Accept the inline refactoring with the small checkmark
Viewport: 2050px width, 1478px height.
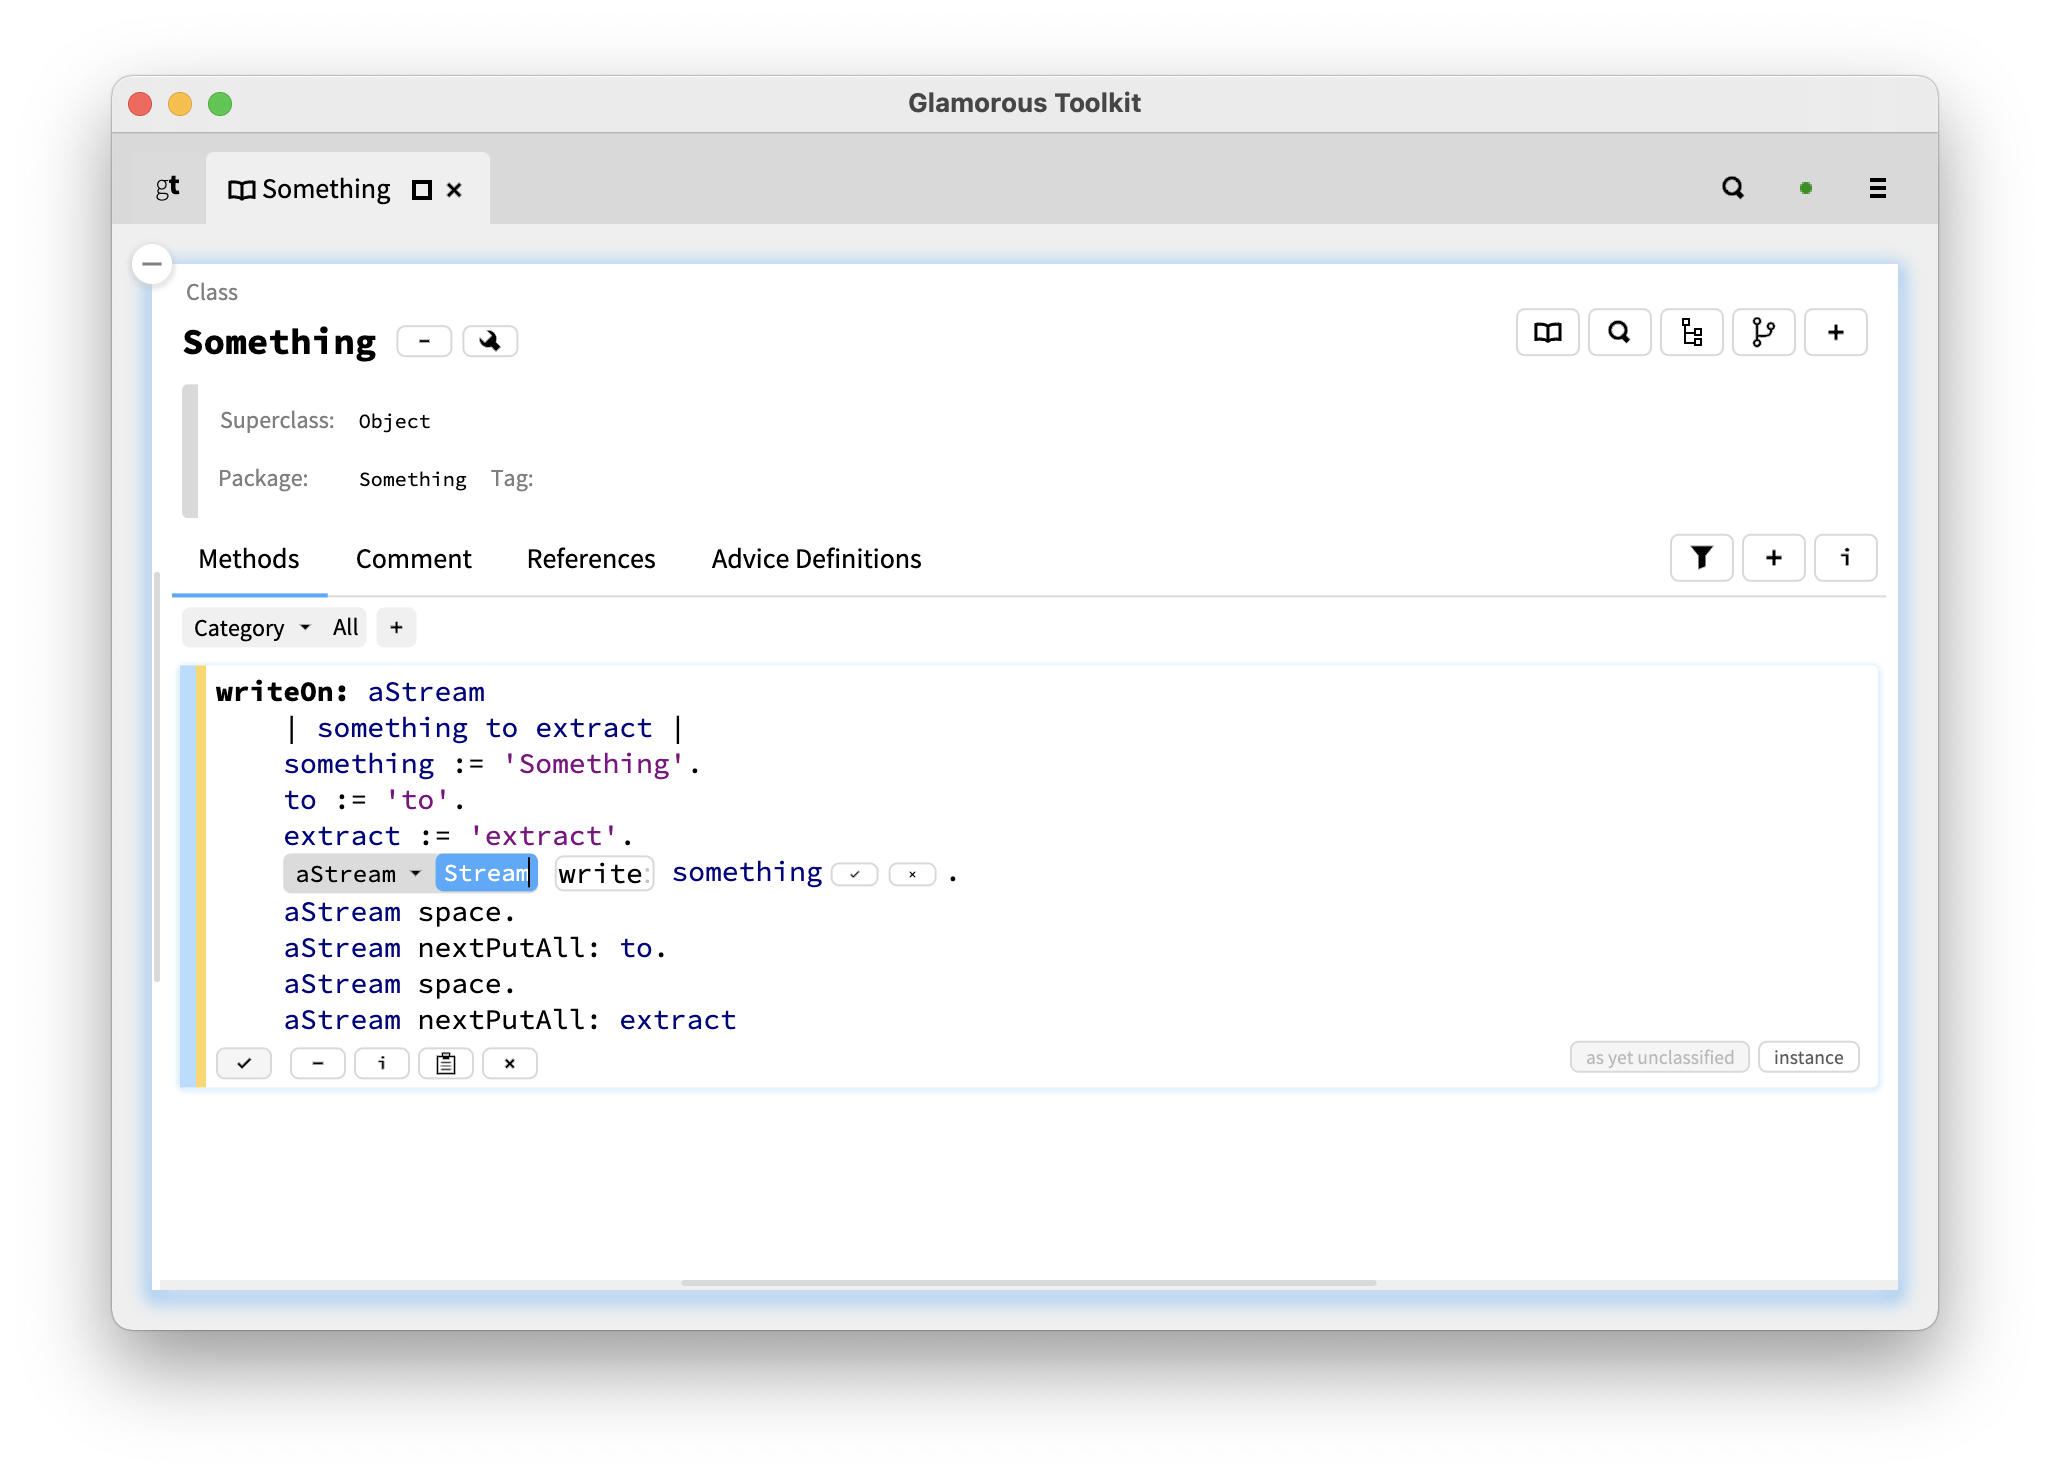pos(855,875)
